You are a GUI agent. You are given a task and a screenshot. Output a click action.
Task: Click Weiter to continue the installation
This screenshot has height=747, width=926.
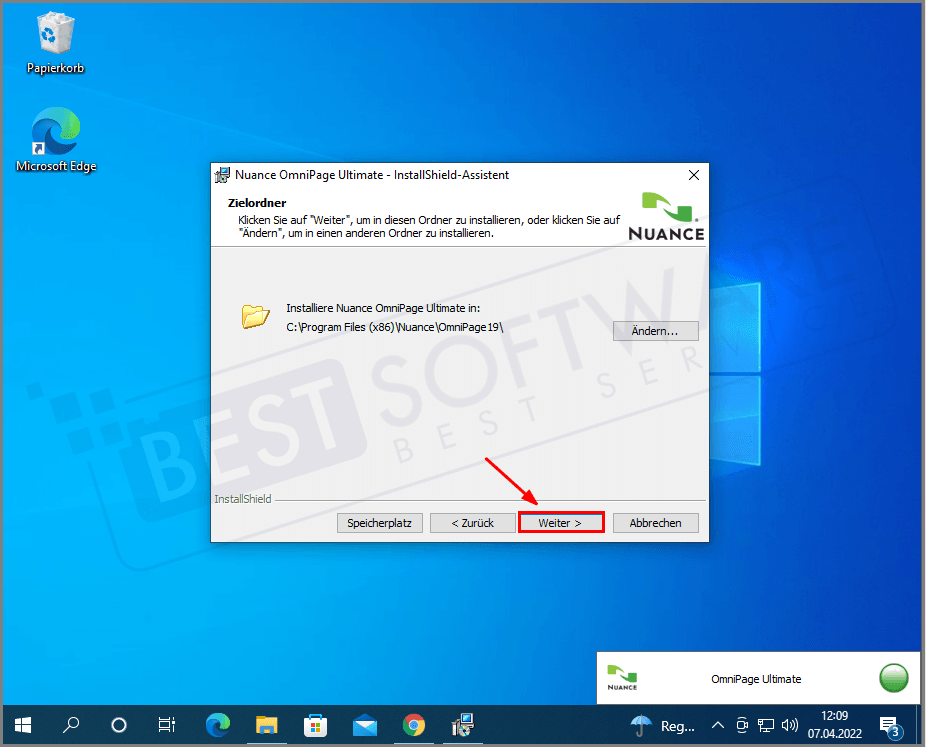point(561,522)
